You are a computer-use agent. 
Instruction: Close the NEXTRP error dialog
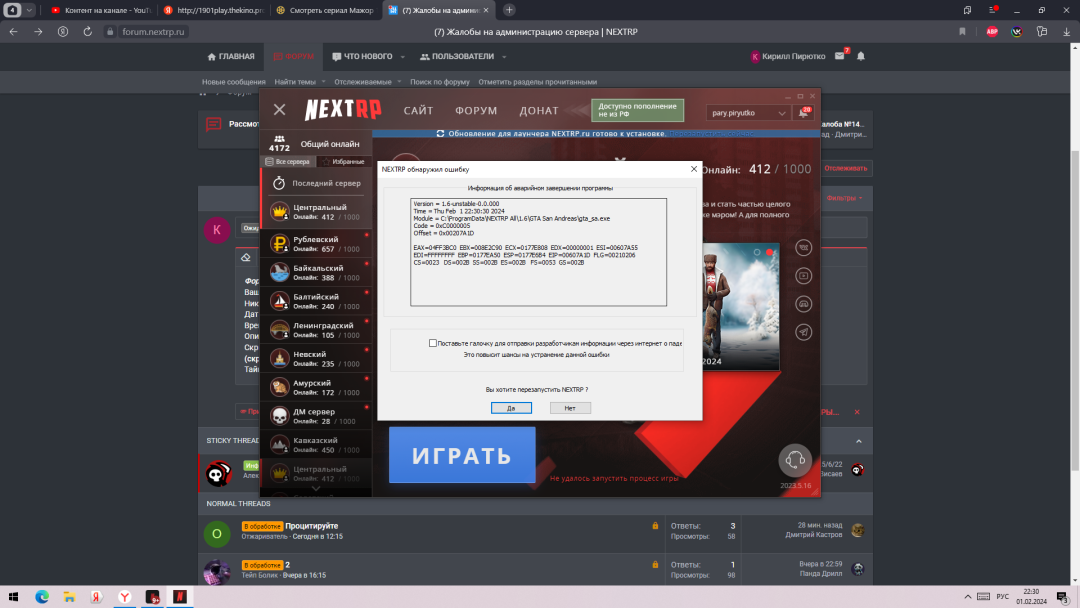[x=694, y=169]
